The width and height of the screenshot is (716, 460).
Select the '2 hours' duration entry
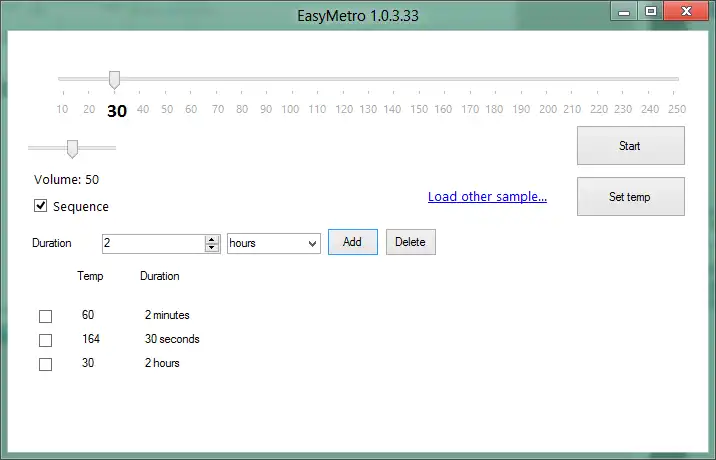162,363
